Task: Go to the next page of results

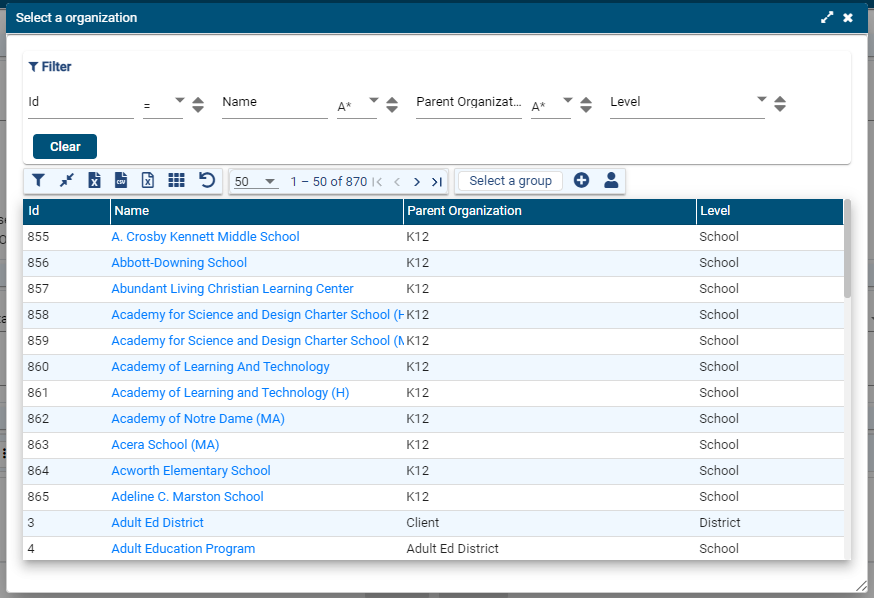Action: (x=417, y=182)
